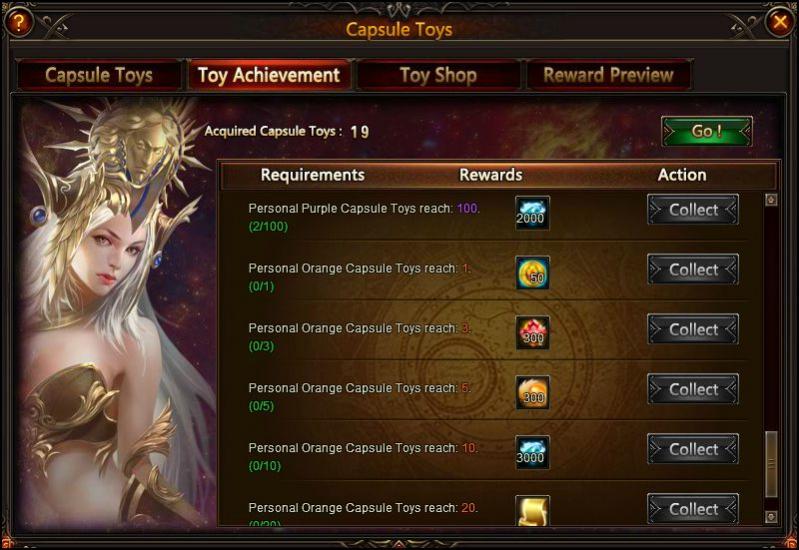Click the 300 orange shell reward icon

[532, 392]
